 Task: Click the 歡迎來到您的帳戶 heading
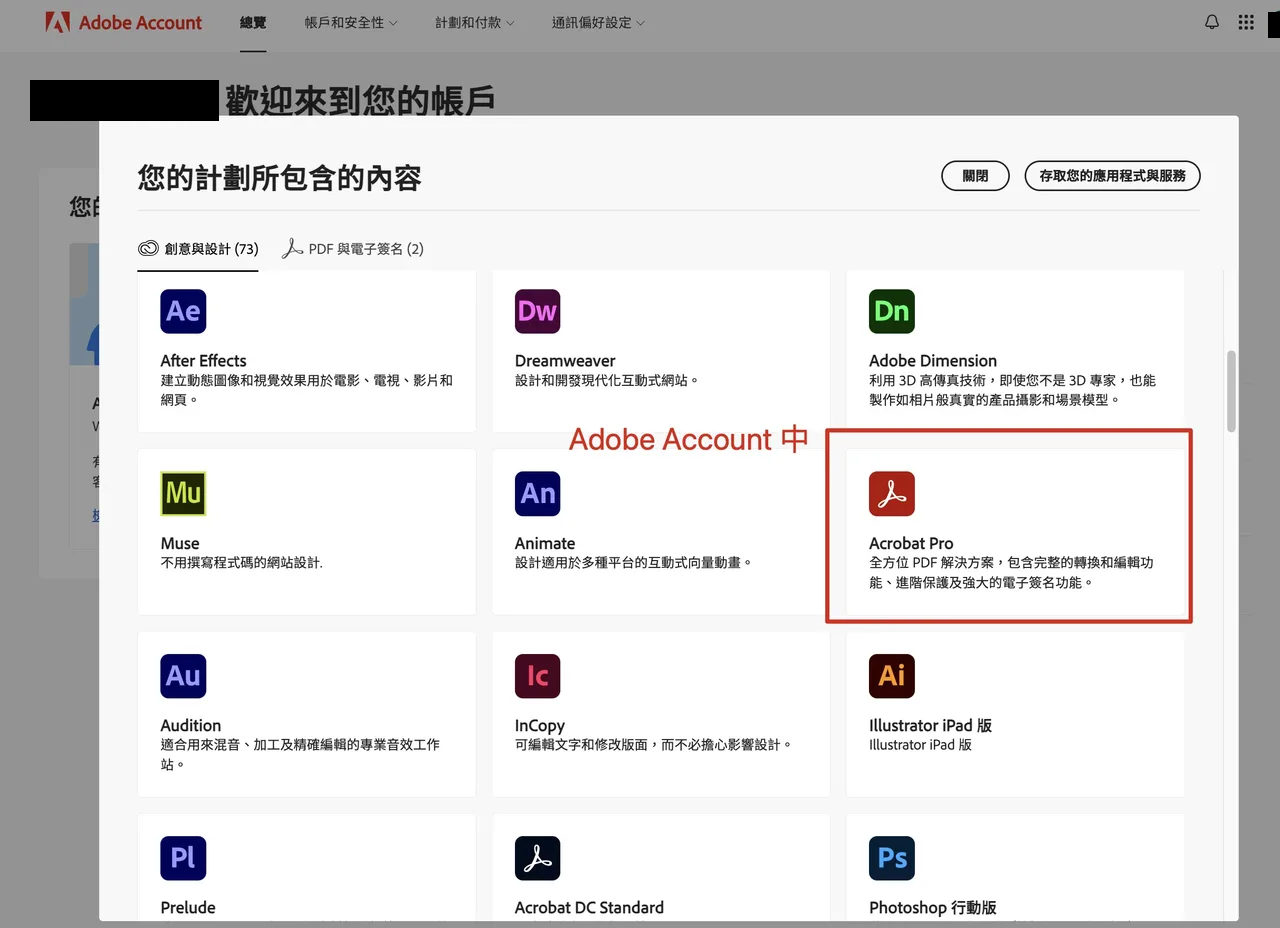[x=360, y=100]
